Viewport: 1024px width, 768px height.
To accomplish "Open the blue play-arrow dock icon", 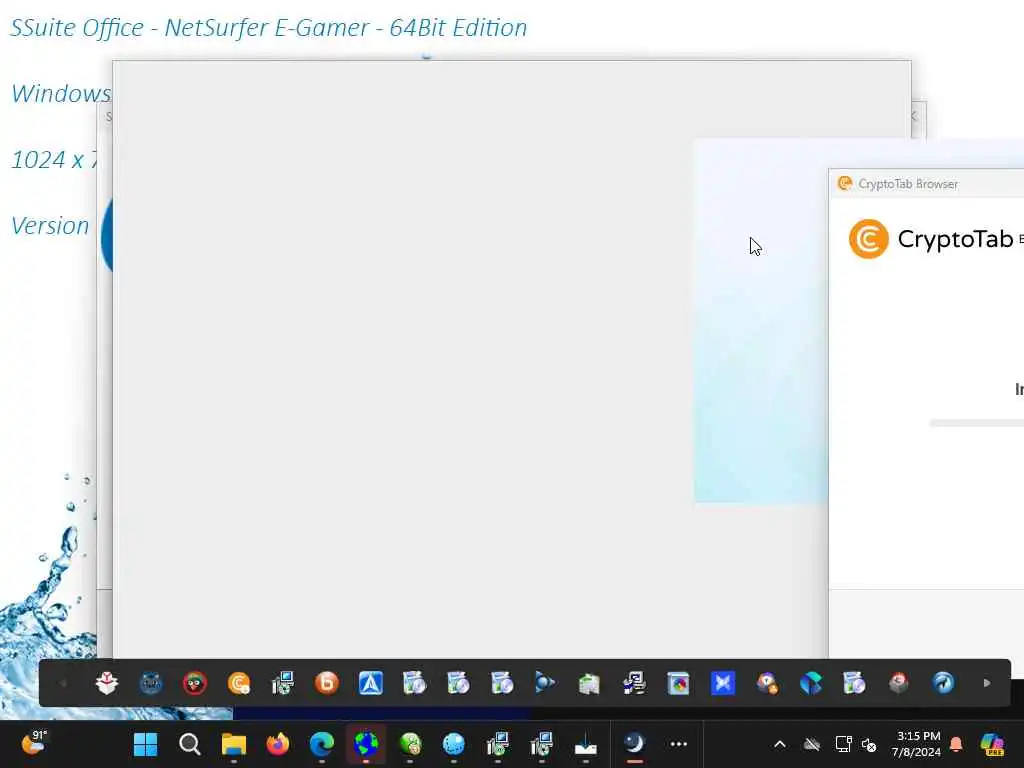I will pyautogui.click(x=545, y=683).
